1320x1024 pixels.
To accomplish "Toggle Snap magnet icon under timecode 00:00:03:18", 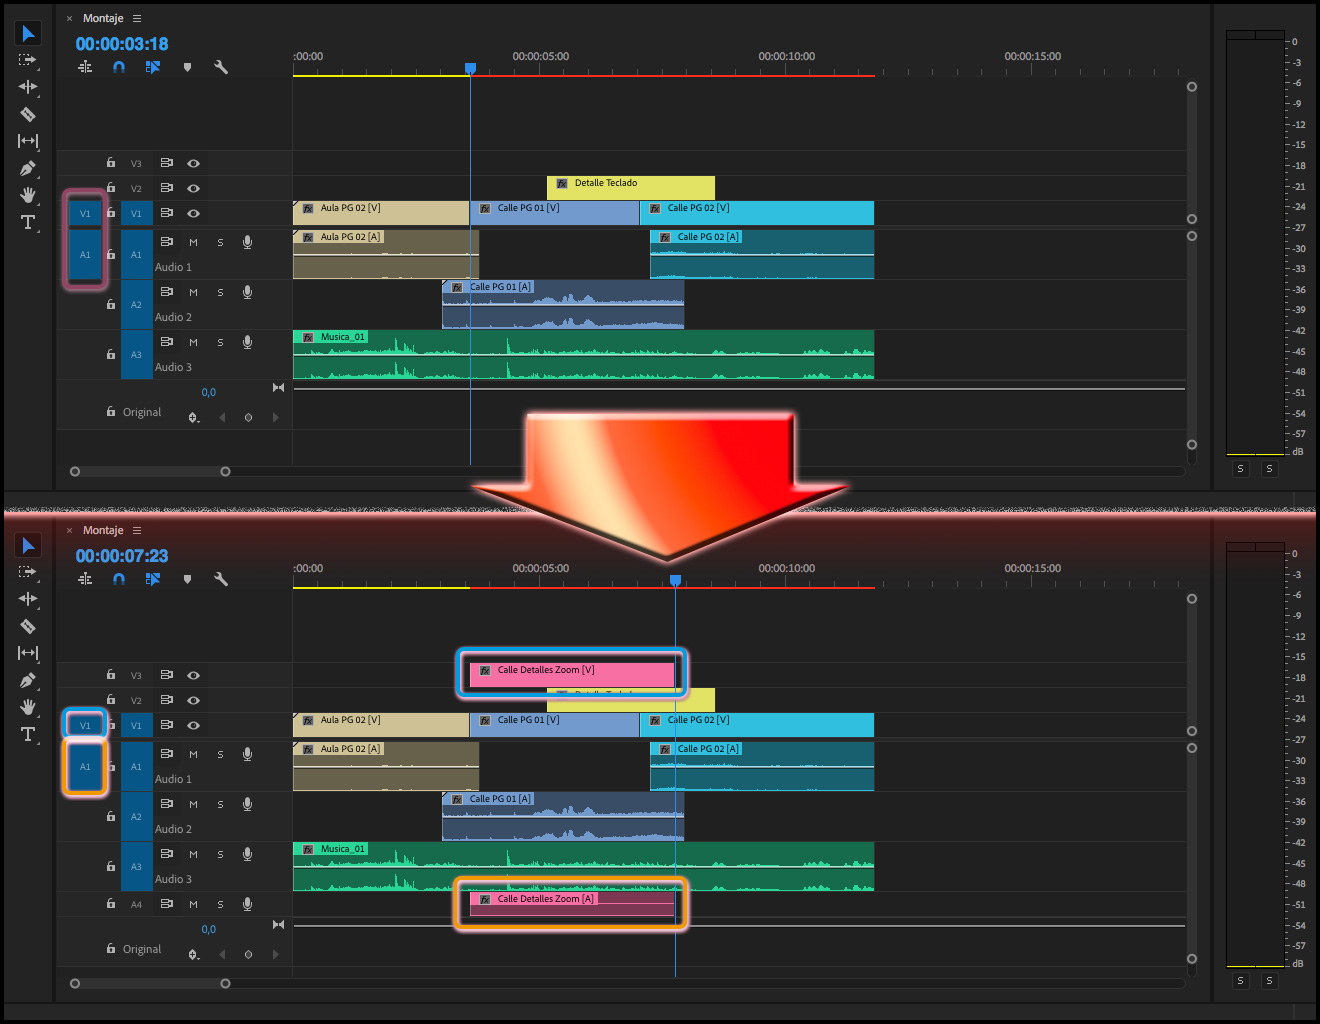I will click(119, 67).
